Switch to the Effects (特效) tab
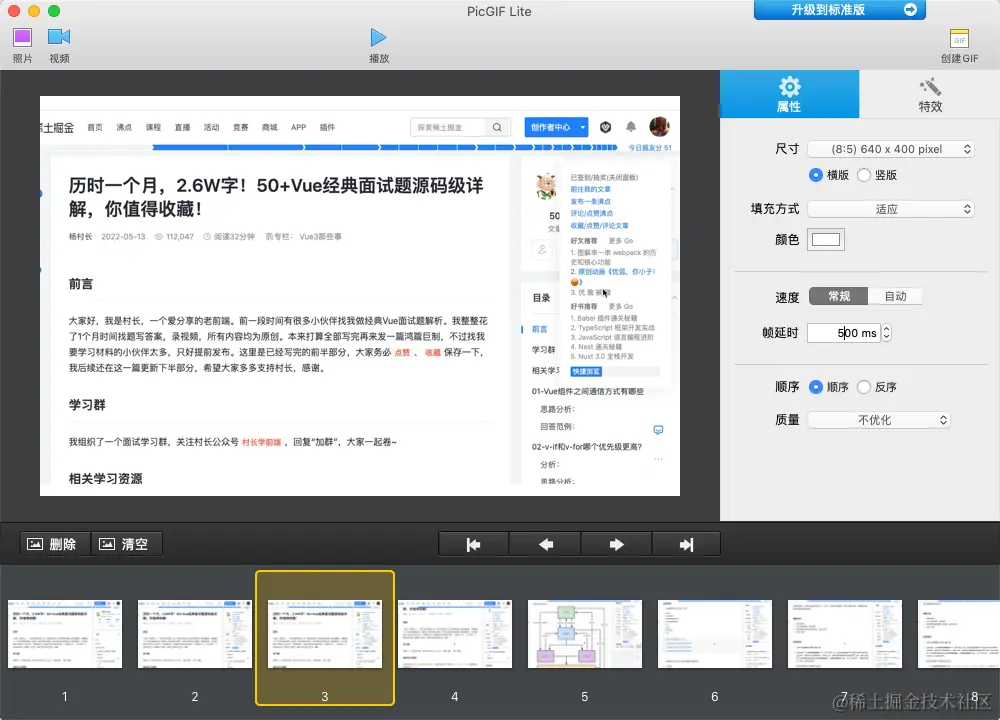Image resolution: width=1000 pixels, height=720 pixels. point(930,94)
